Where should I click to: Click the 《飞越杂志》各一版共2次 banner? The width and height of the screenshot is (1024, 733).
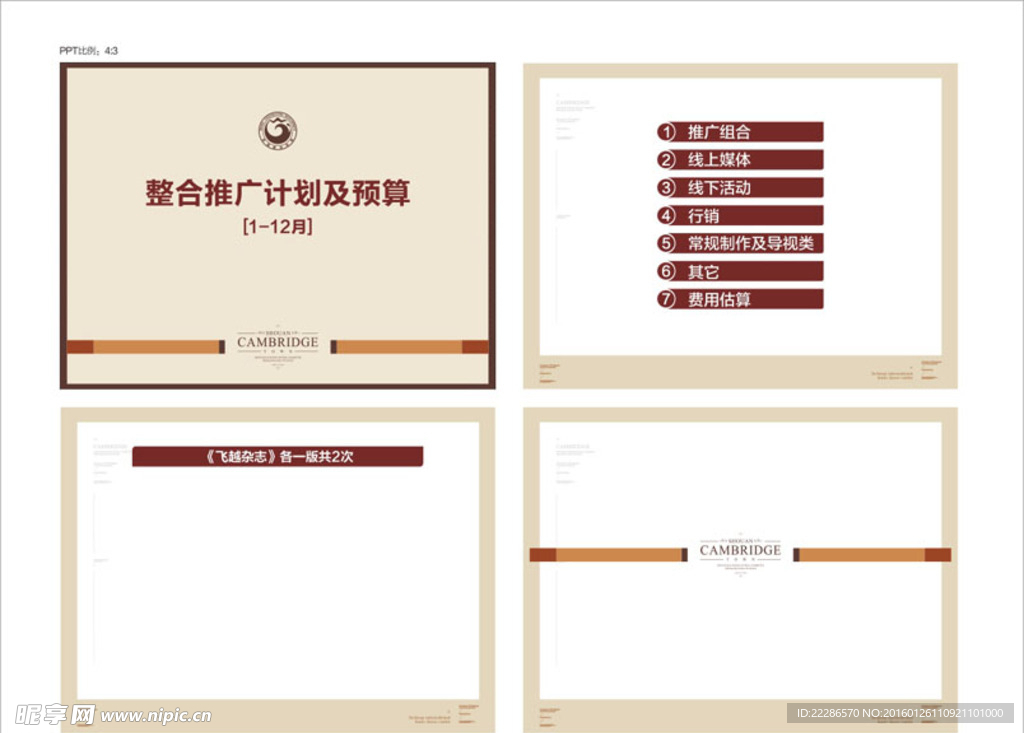pyautogui.click(x=278, y=456)
